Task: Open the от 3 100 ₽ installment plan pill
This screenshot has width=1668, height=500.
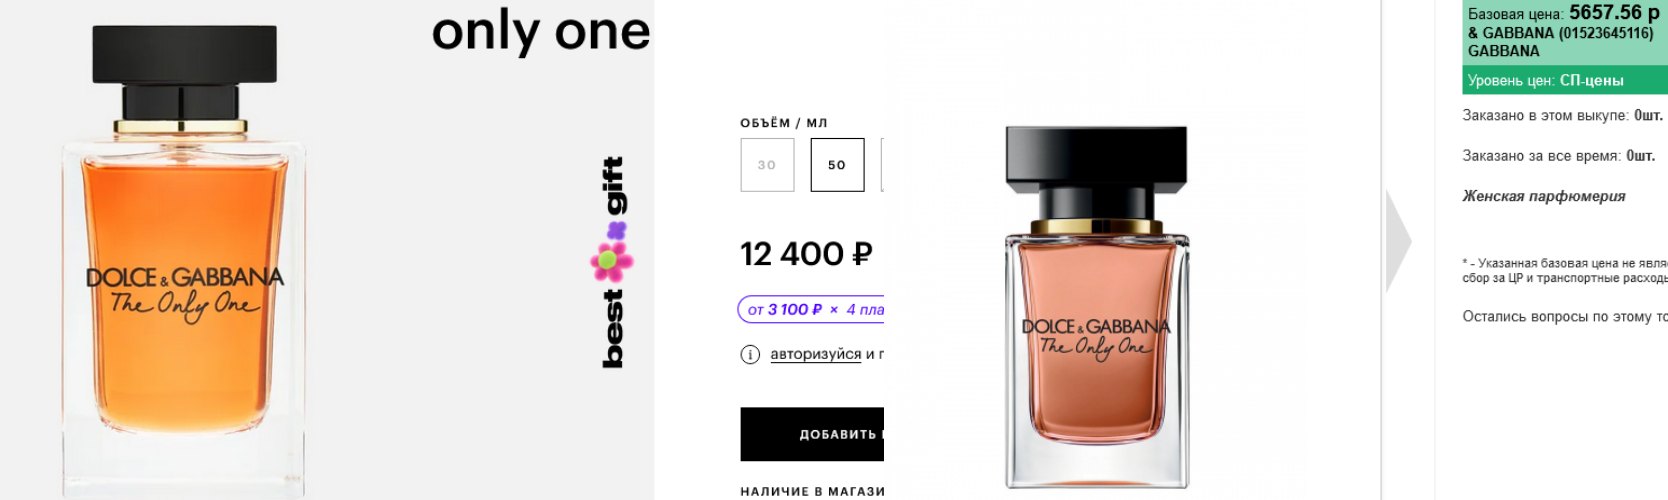Action: (811, 310)
